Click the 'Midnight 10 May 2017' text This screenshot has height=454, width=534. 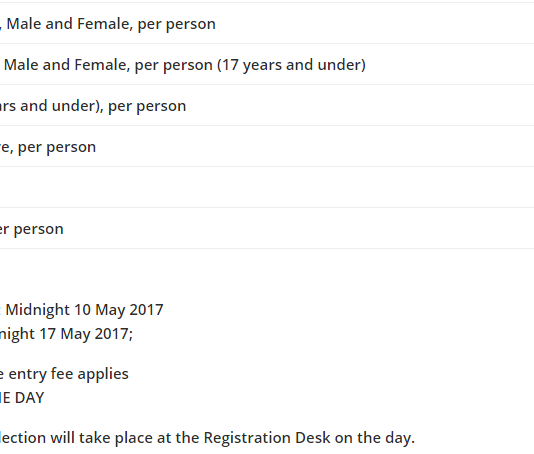84,310
